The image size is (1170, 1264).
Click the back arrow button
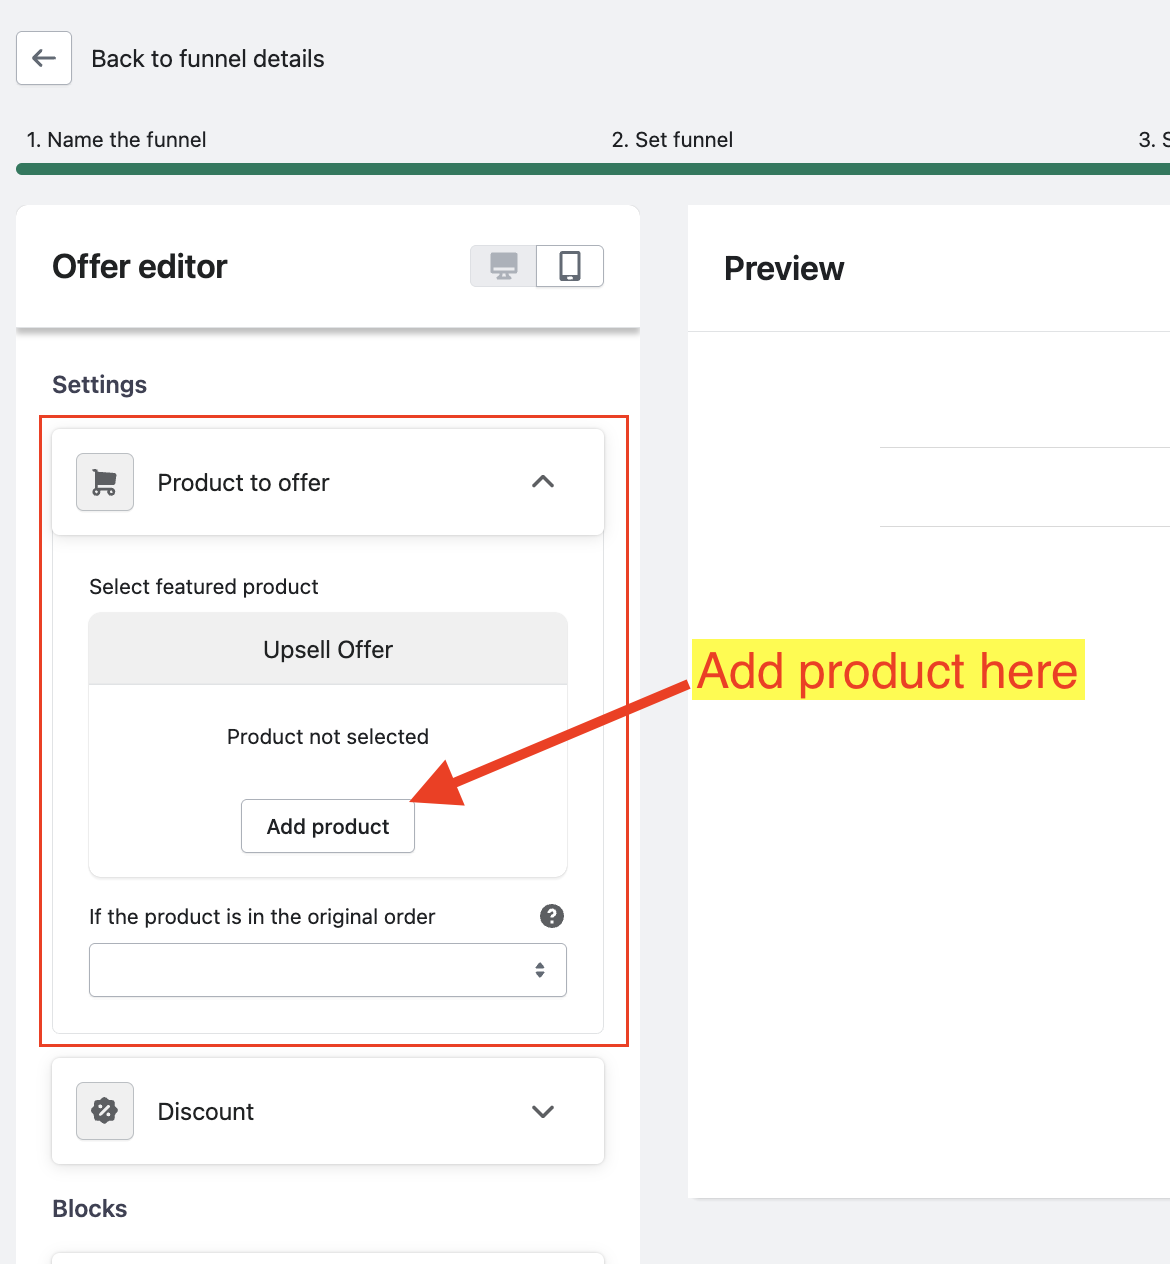44,58
